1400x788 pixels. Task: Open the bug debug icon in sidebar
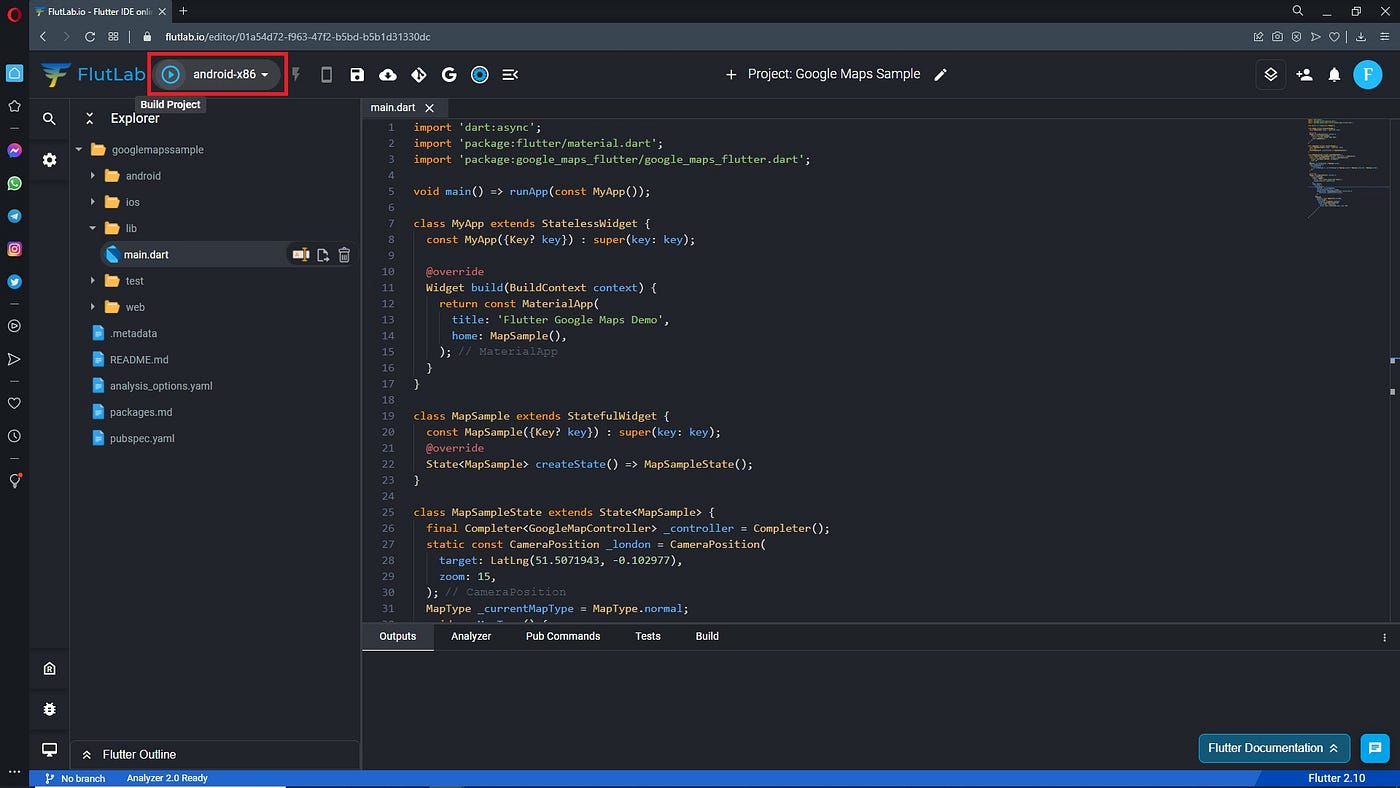(49, 709)
